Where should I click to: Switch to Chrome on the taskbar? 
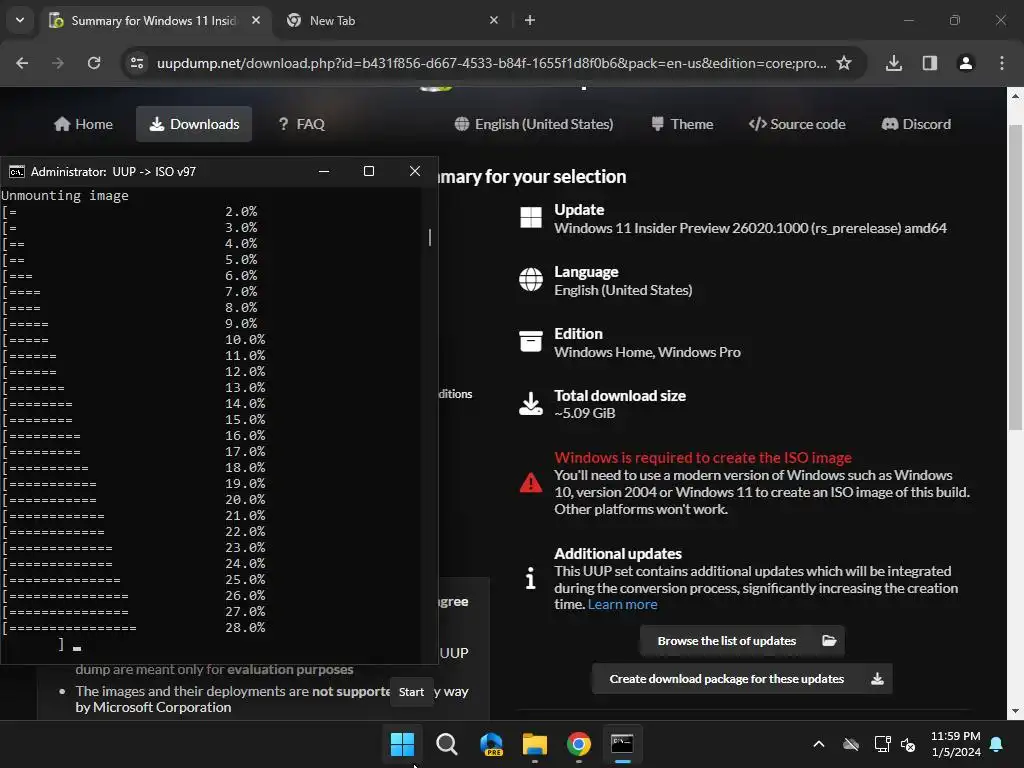(x=579, y=744)
